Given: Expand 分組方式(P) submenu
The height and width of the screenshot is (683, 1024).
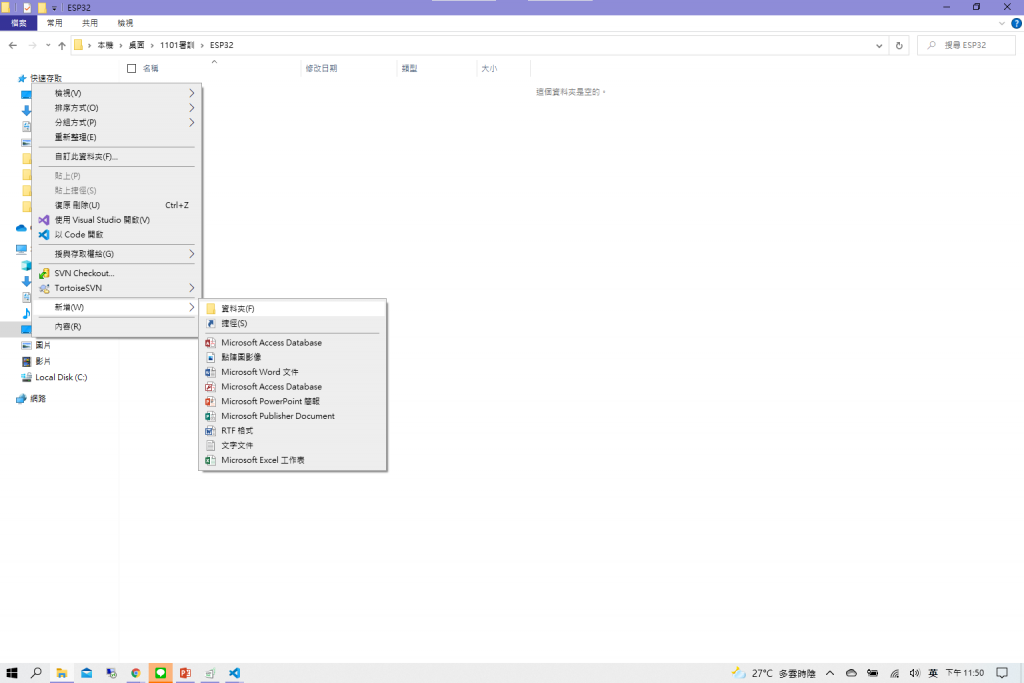Looking at the screenshot, I should (116, 122).
